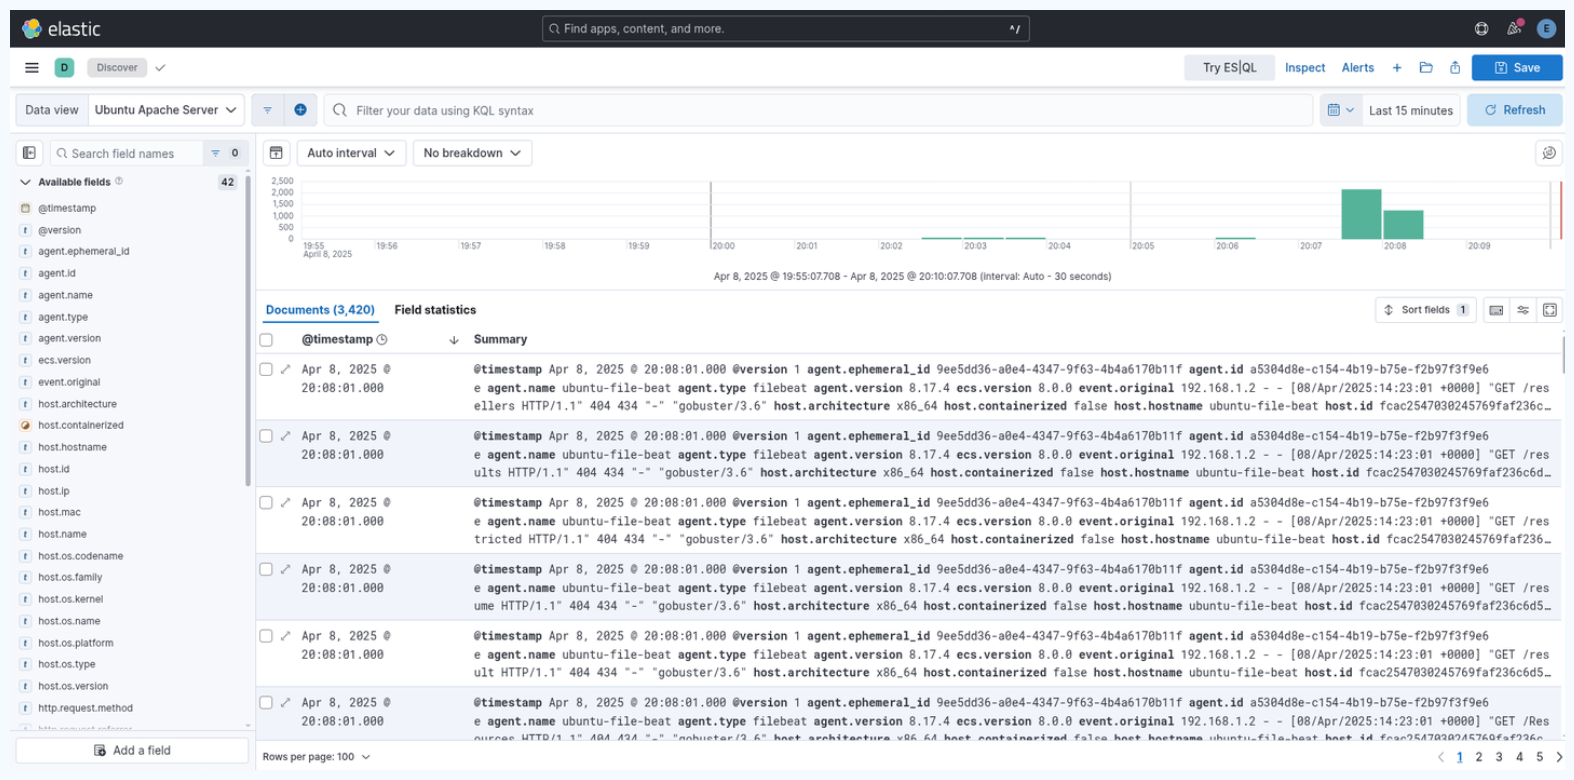This screenshot has height=780, width=1574.
Task: Open the hamburger navigation menu
Action: pos(32,68)
